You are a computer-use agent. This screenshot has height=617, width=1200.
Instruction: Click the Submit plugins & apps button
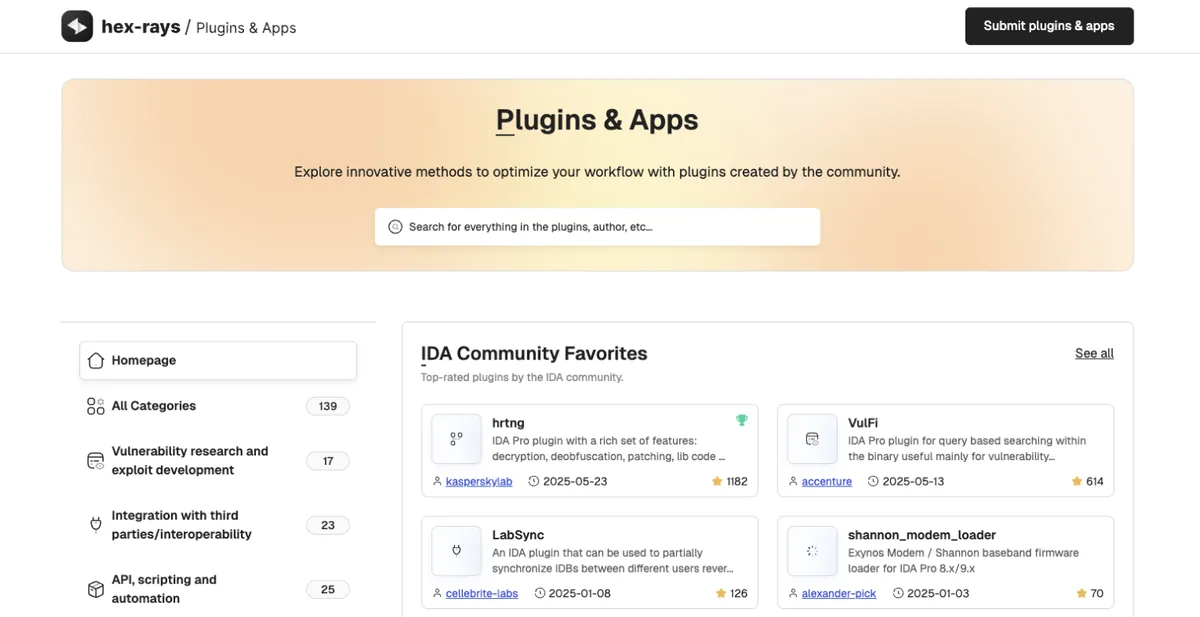(x=1049, y=26)
